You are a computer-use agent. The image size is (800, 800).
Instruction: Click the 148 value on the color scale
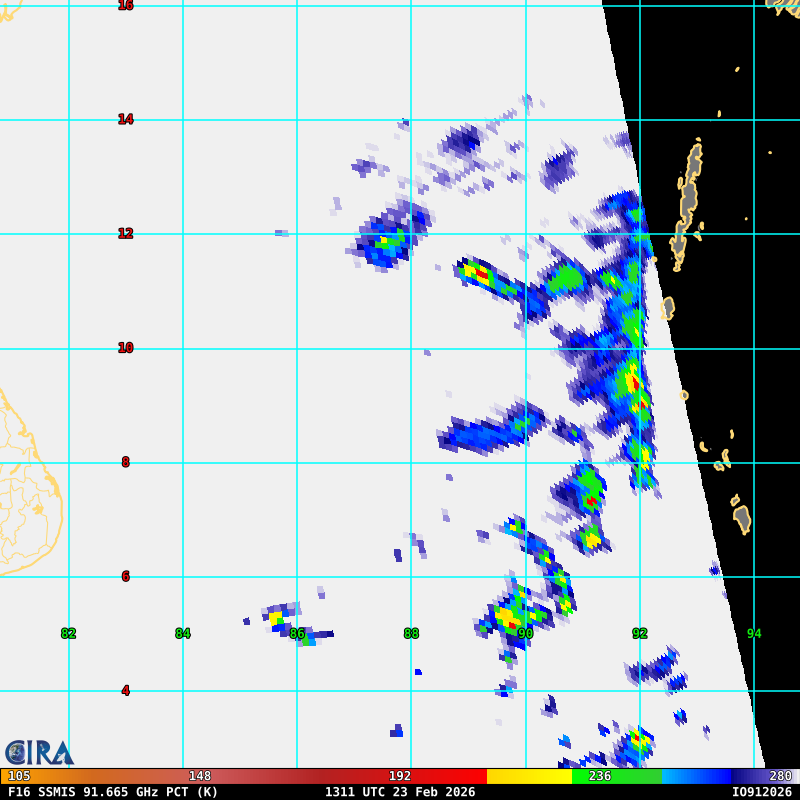pyautogui.click(x=200, y=776)
